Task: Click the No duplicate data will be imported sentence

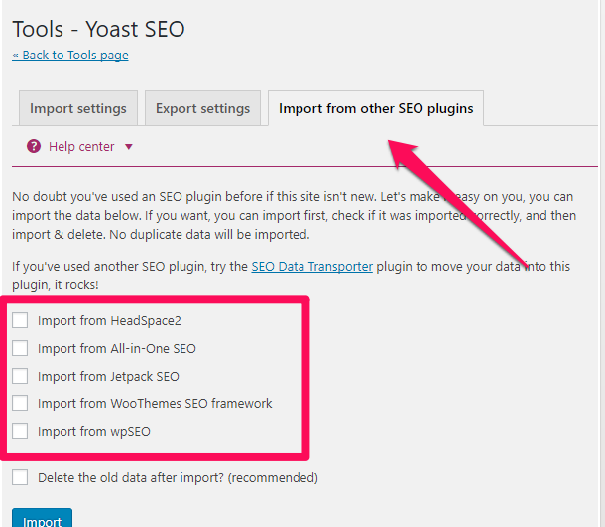Action: 209,235
